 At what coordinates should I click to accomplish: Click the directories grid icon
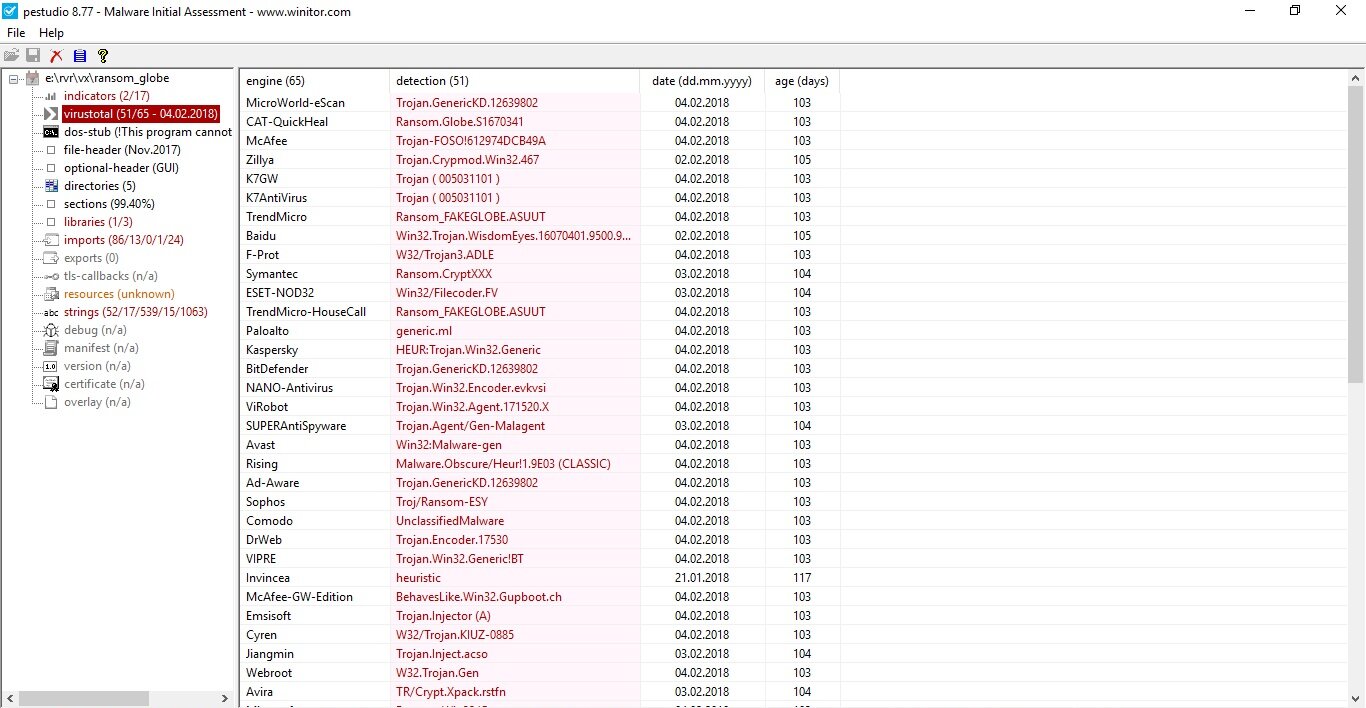click(x=51, y=186)
